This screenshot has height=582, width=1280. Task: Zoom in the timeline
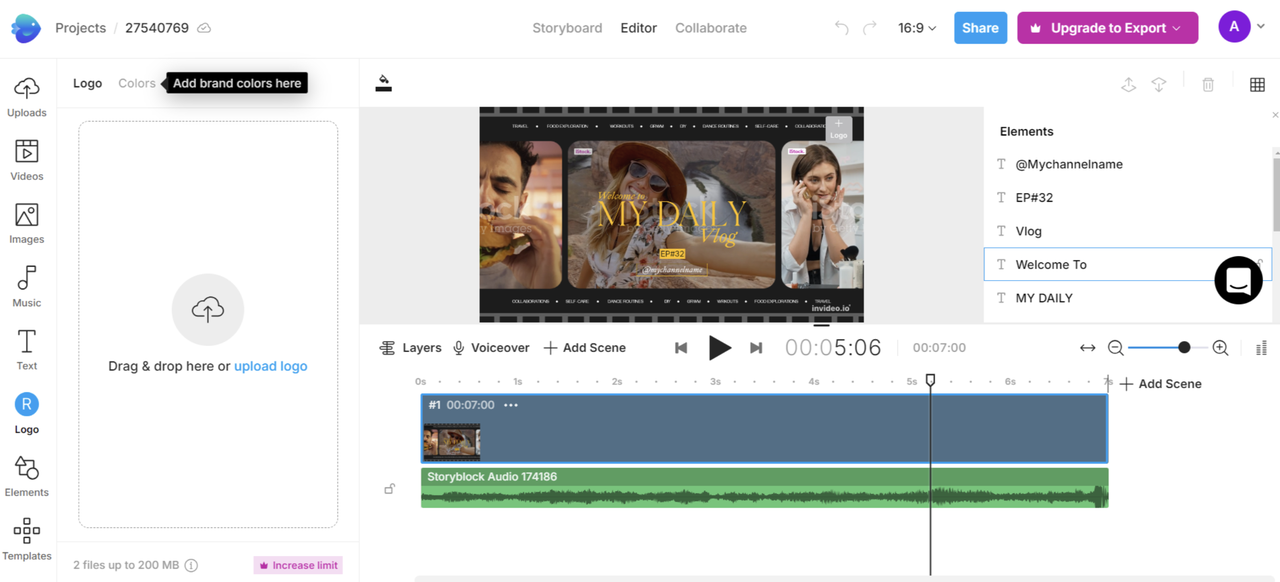1220,348
